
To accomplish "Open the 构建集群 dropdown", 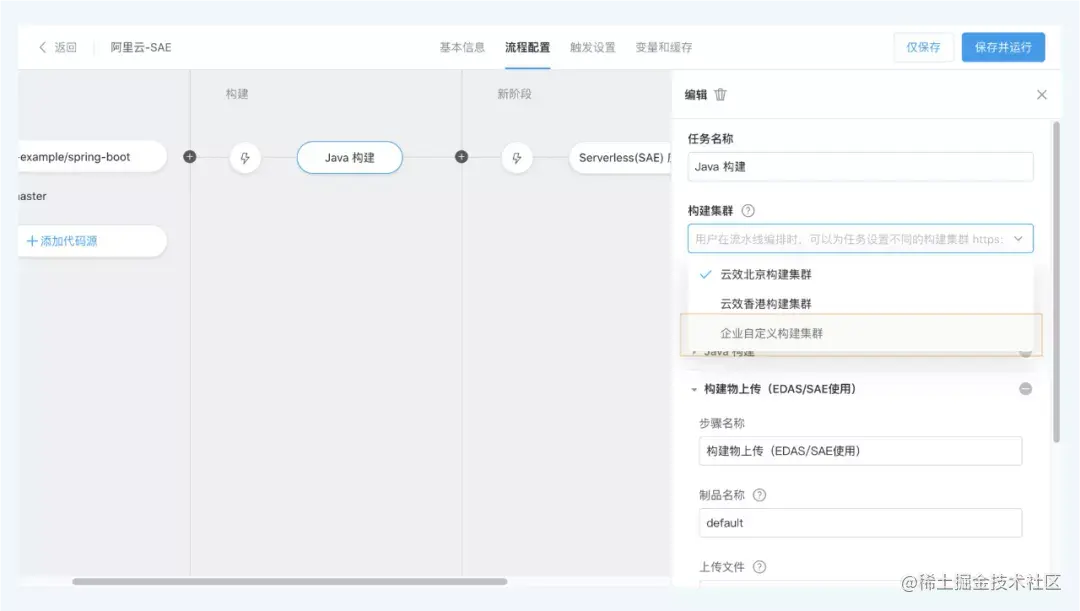I will 860,239.
